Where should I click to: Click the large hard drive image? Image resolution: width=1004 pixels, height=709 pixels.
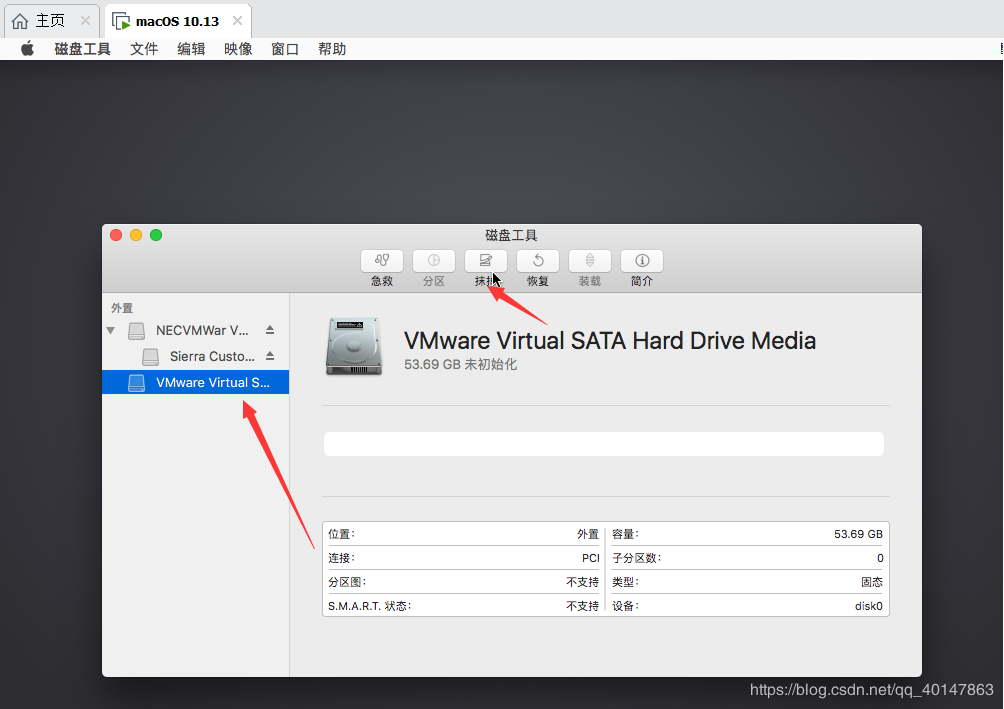click(353, 346)
